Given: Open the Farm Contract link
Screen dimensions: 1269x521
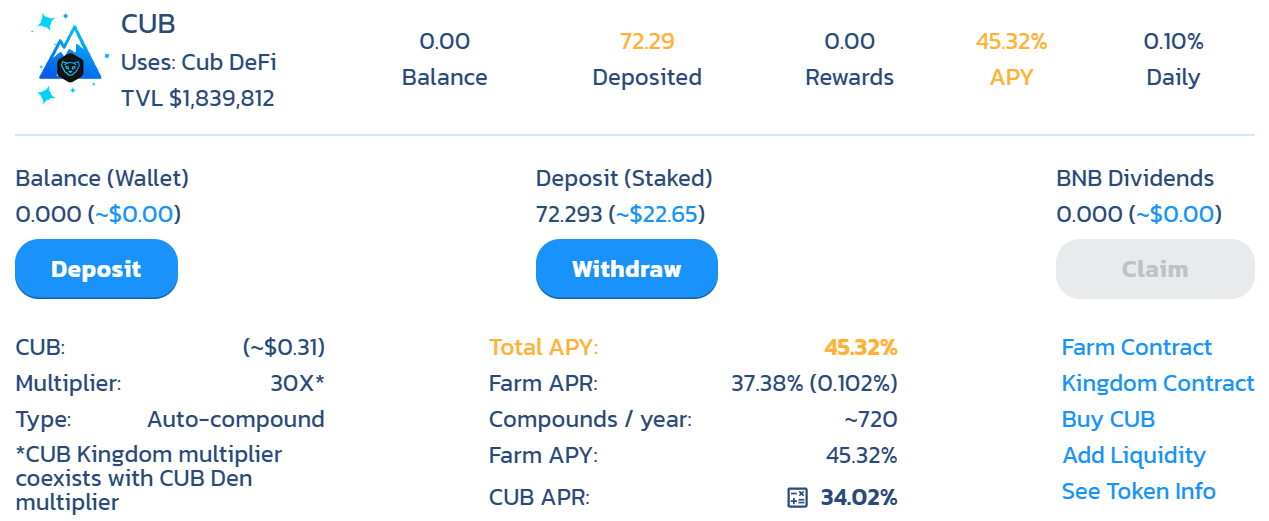Looking at the screenshot, I should tap(1137, 347).
